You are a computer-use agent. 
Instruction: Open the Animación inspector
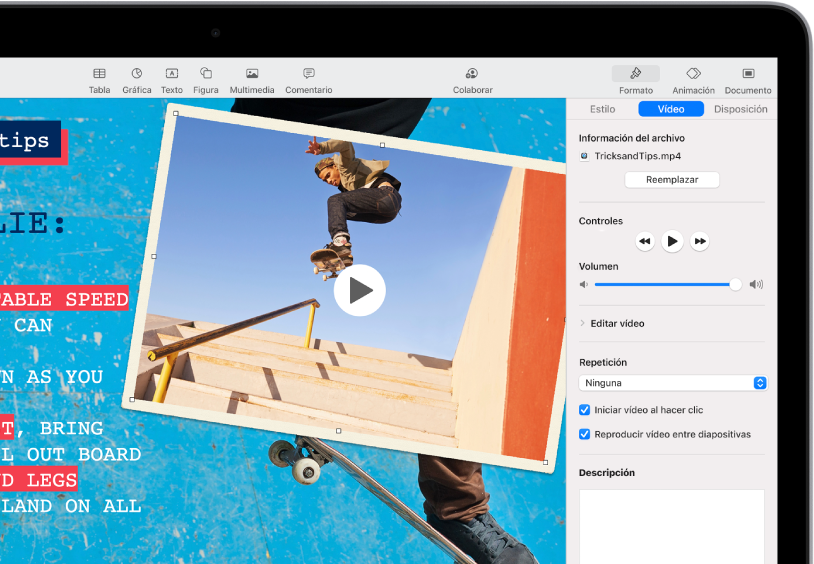click(x=693, y=74)
